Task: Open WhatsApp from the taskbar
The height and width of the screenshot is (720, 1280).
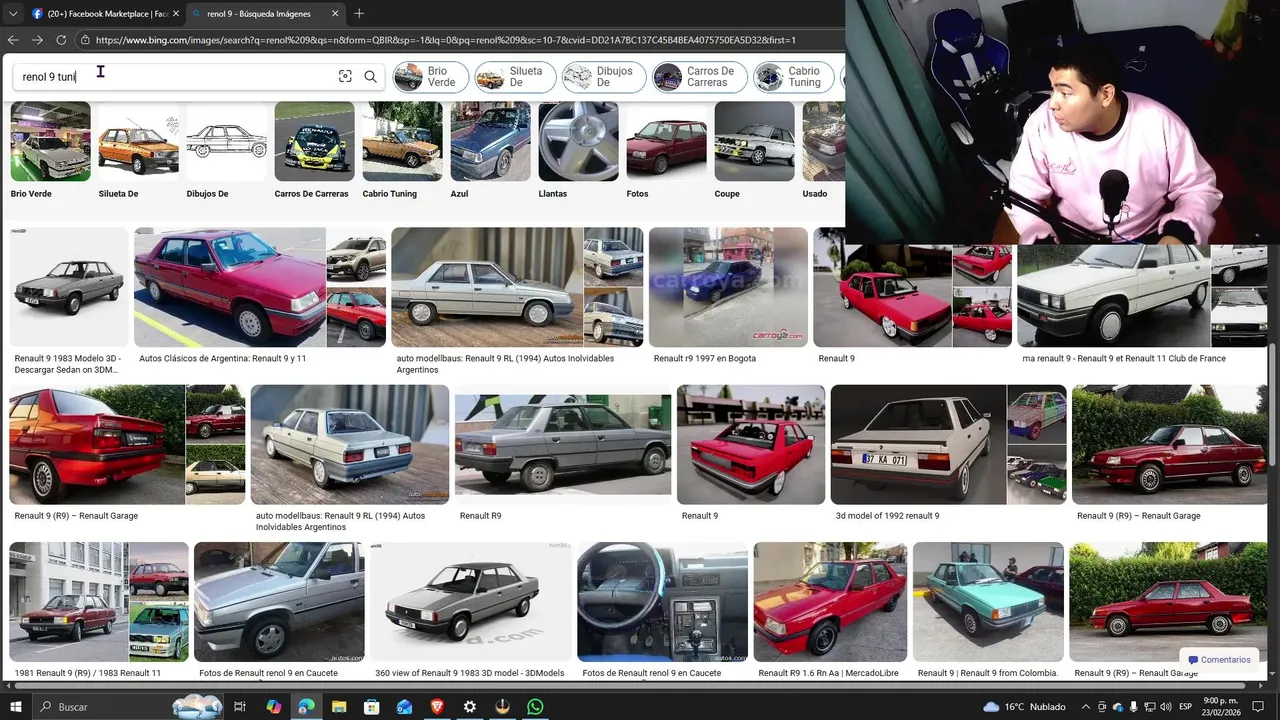Action: (x=535, y=707)
